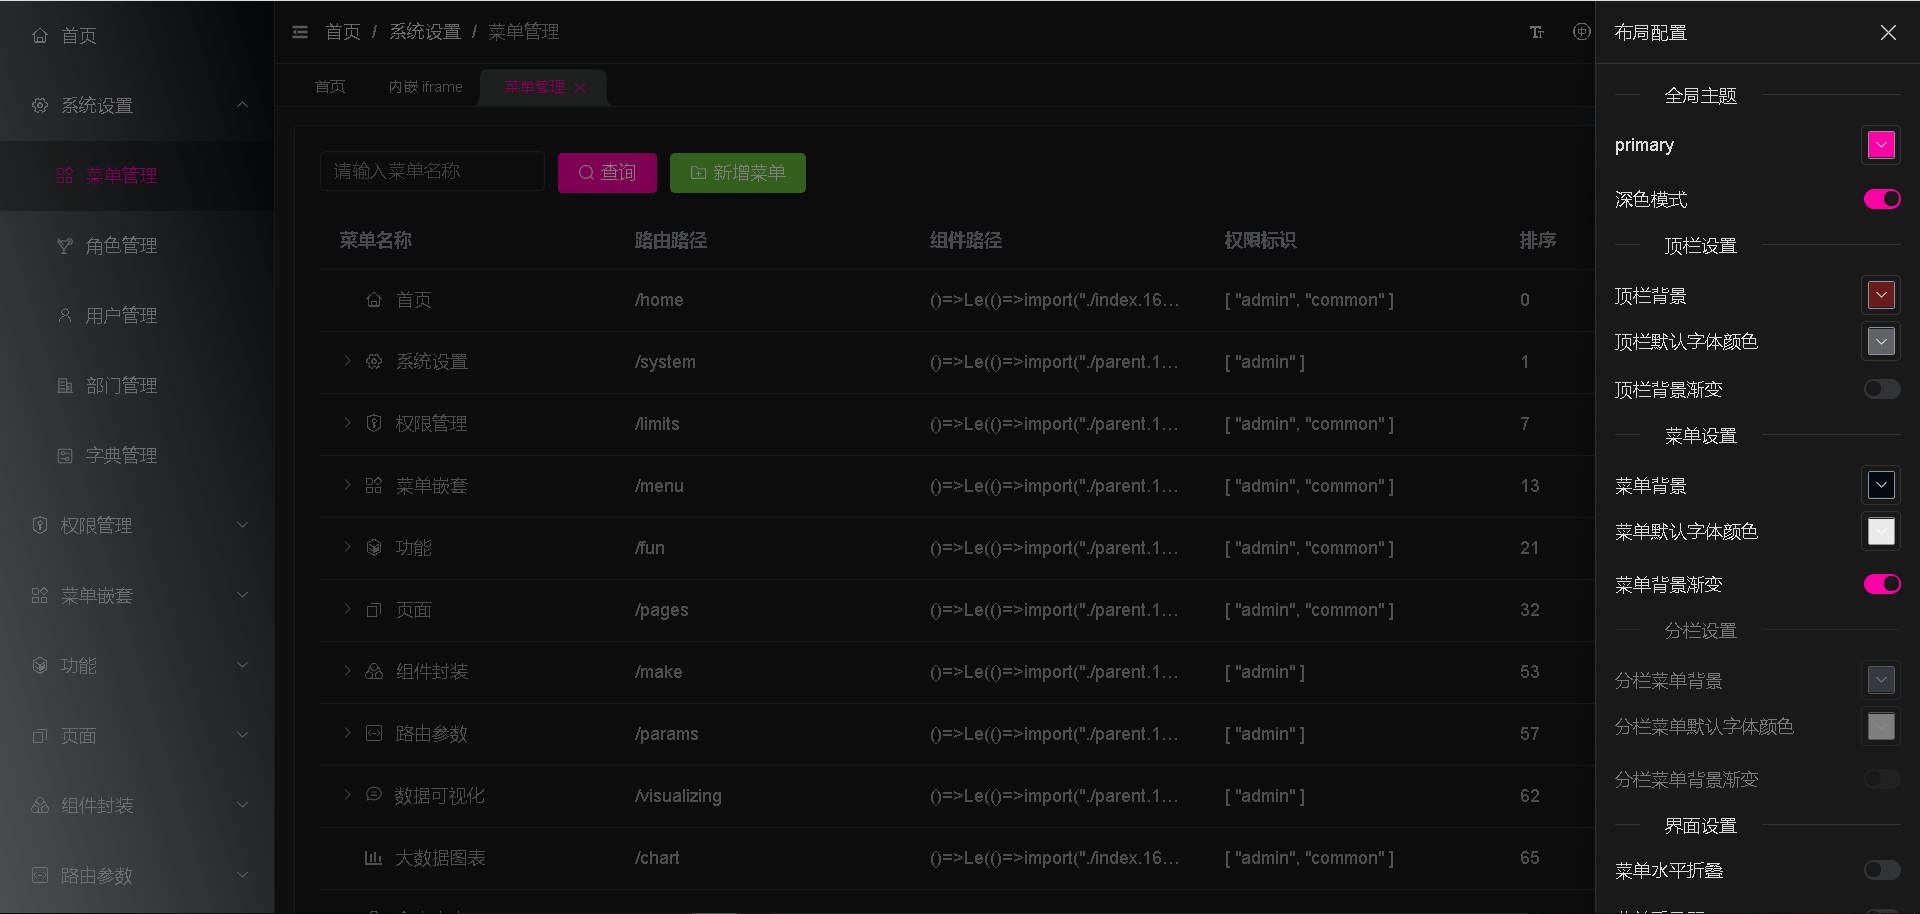Expand the 数据可视化 table row arrow
Viewport: 1920px width, 914px height.
347,795
